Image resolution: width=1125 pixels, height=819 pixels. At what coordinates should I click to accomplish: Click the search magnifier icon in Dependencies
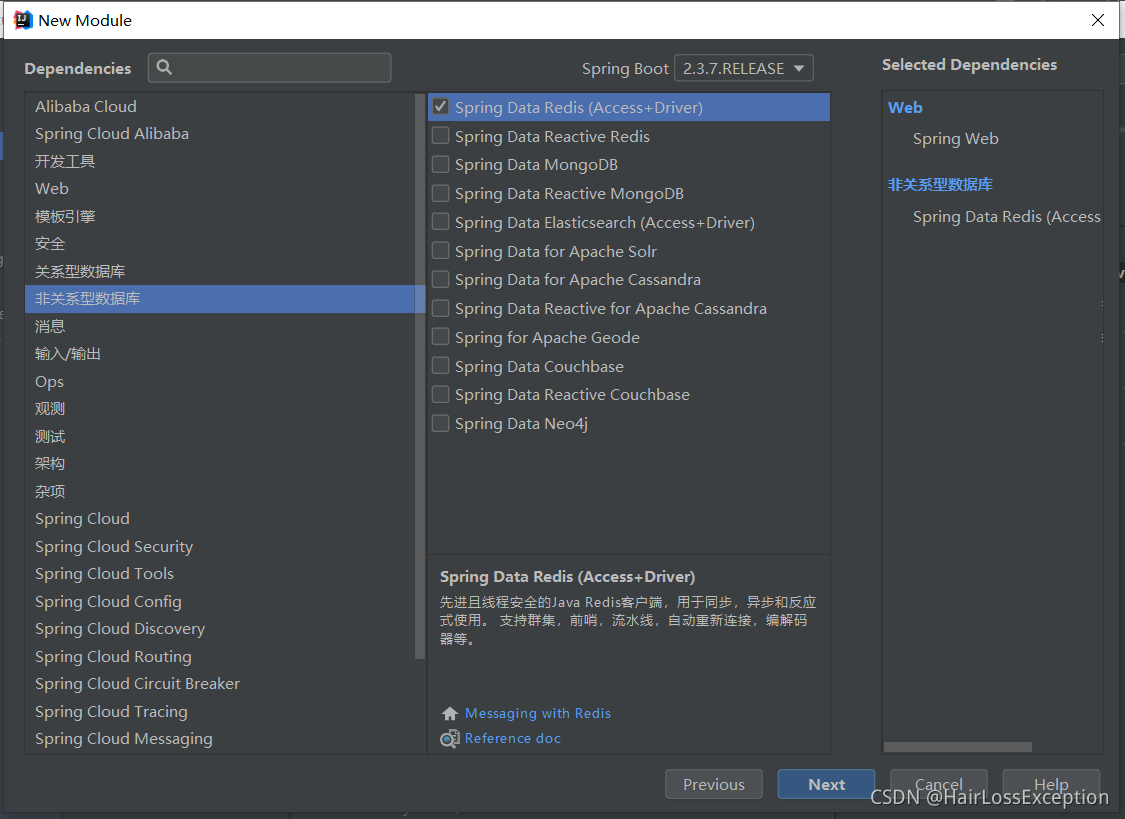[164, 67]
